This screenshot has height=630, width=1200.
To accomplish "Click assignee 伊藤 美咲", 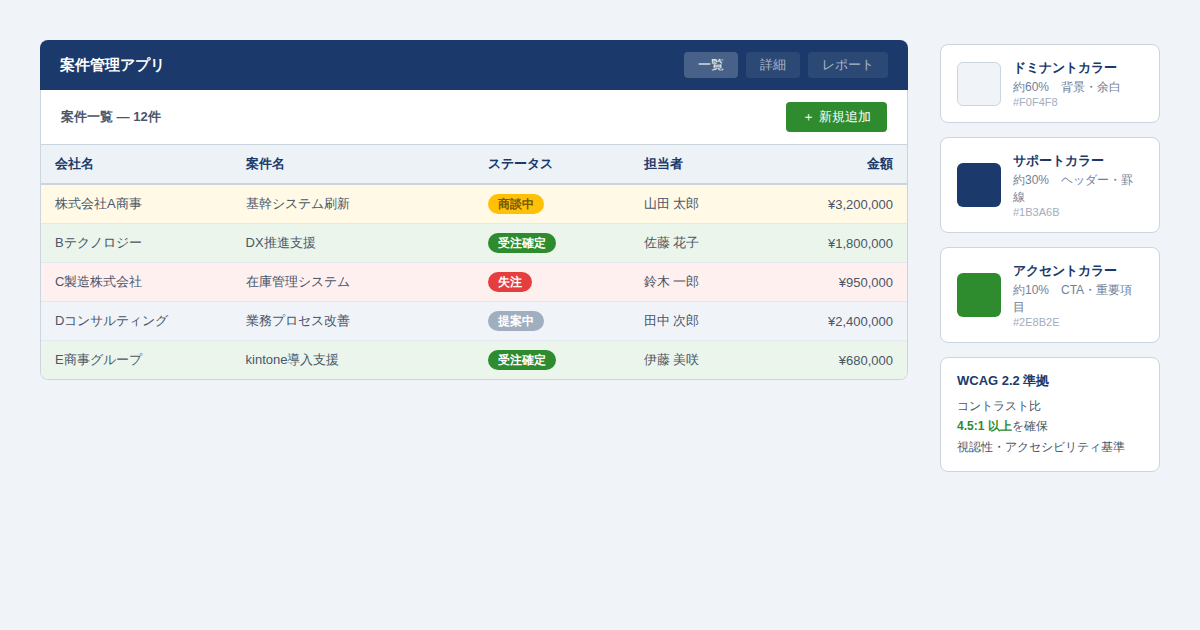I will (671, 360).
